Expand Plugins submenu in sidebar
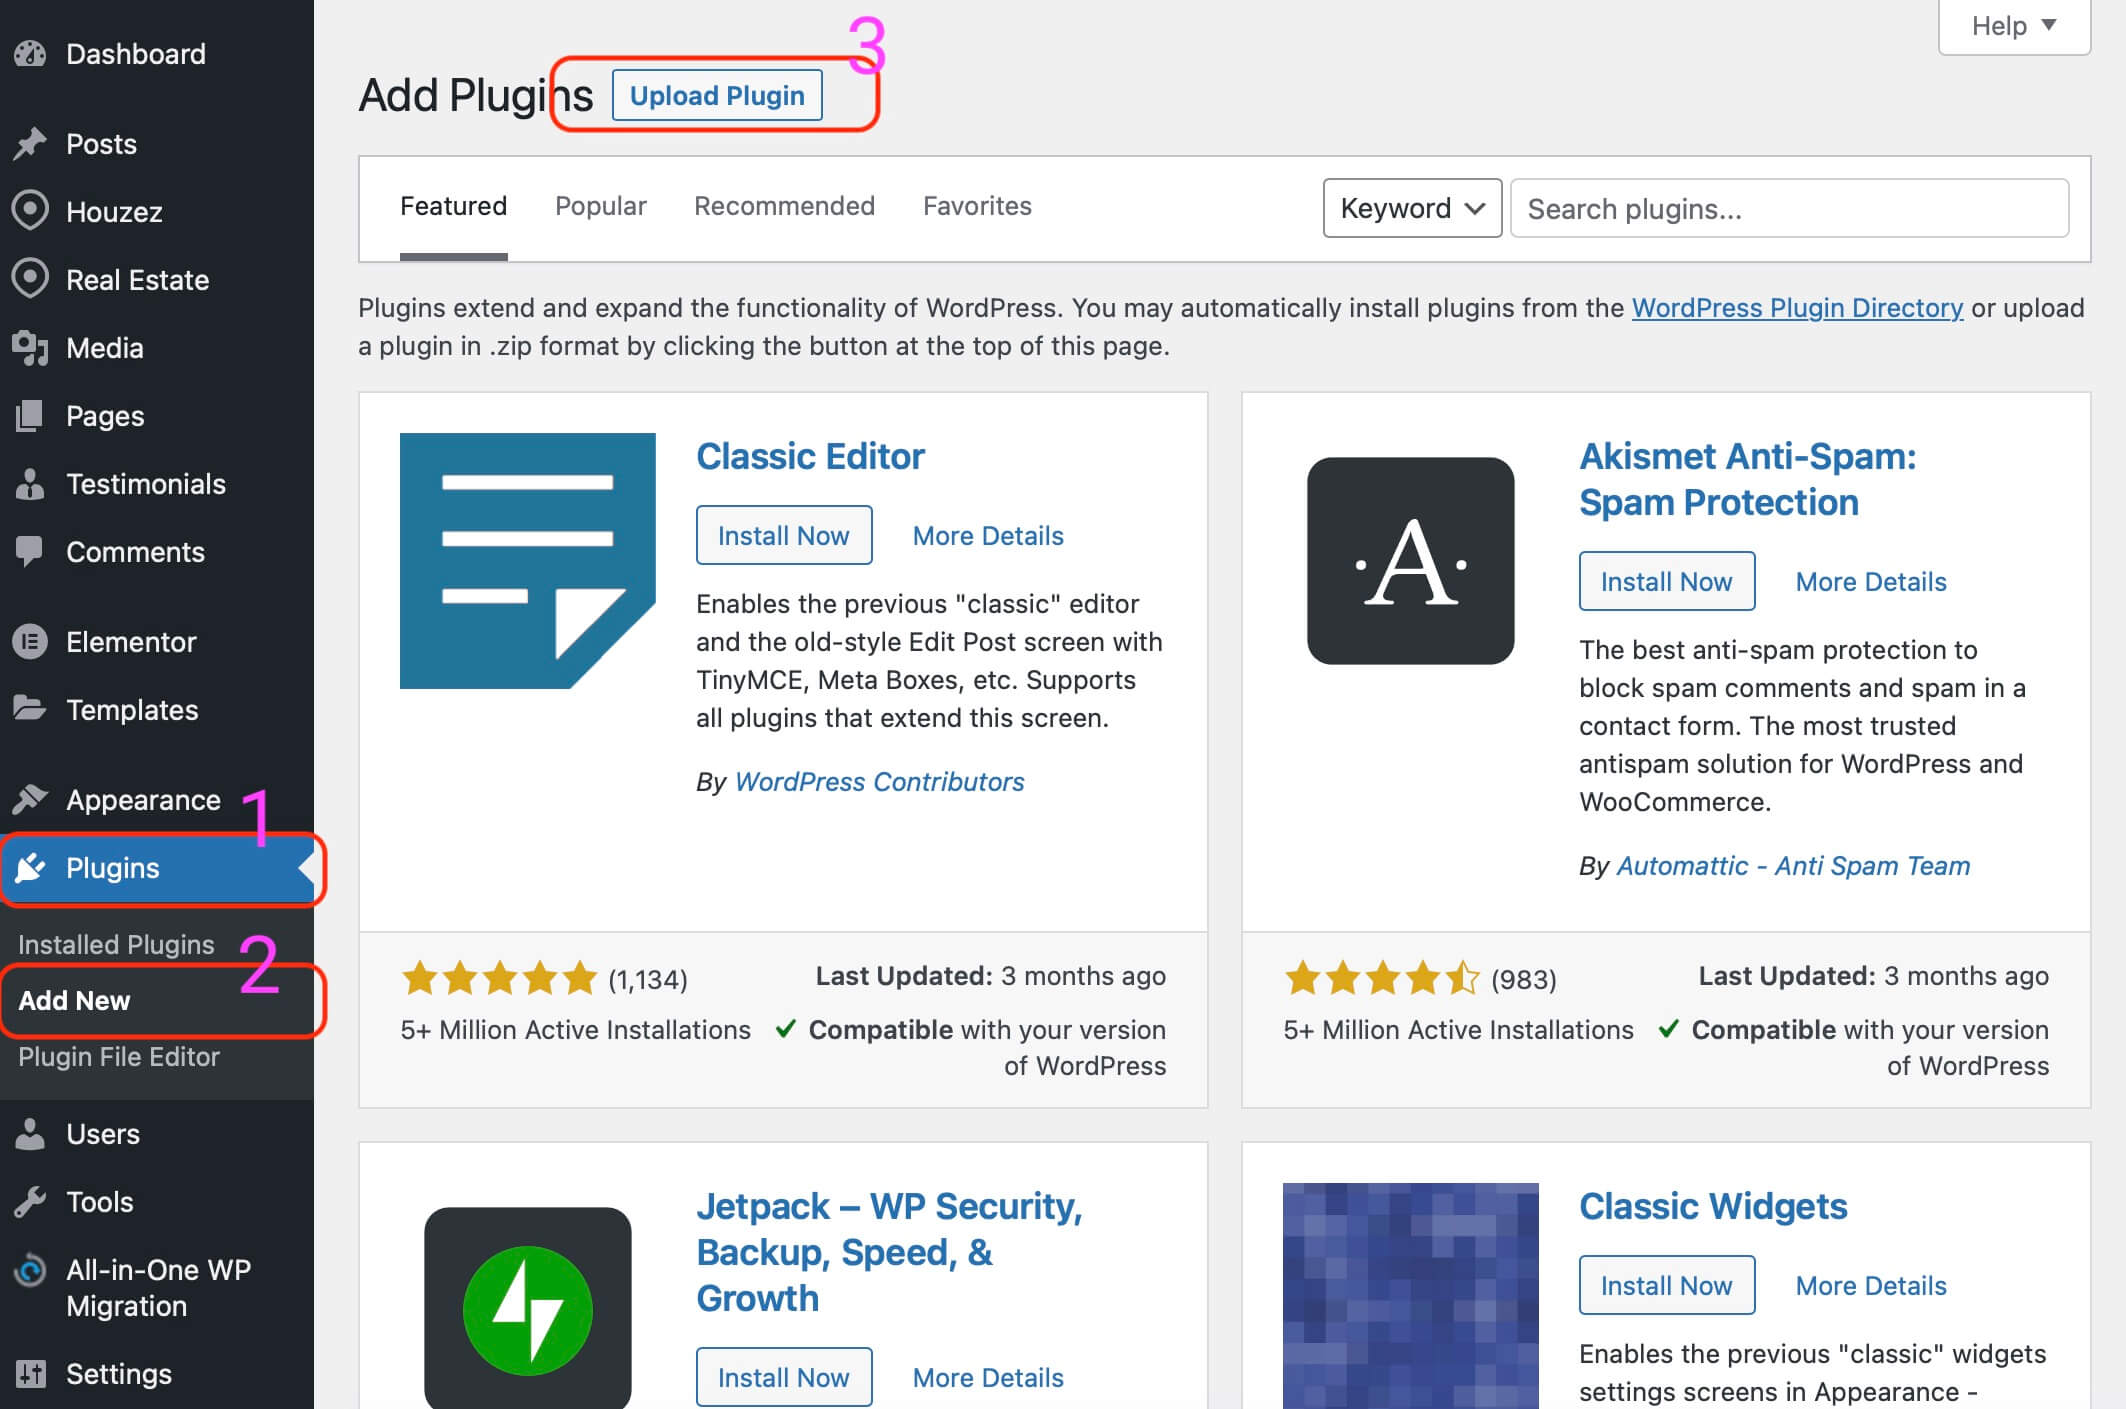2126x1409 pixels. (x=112, y=866)
